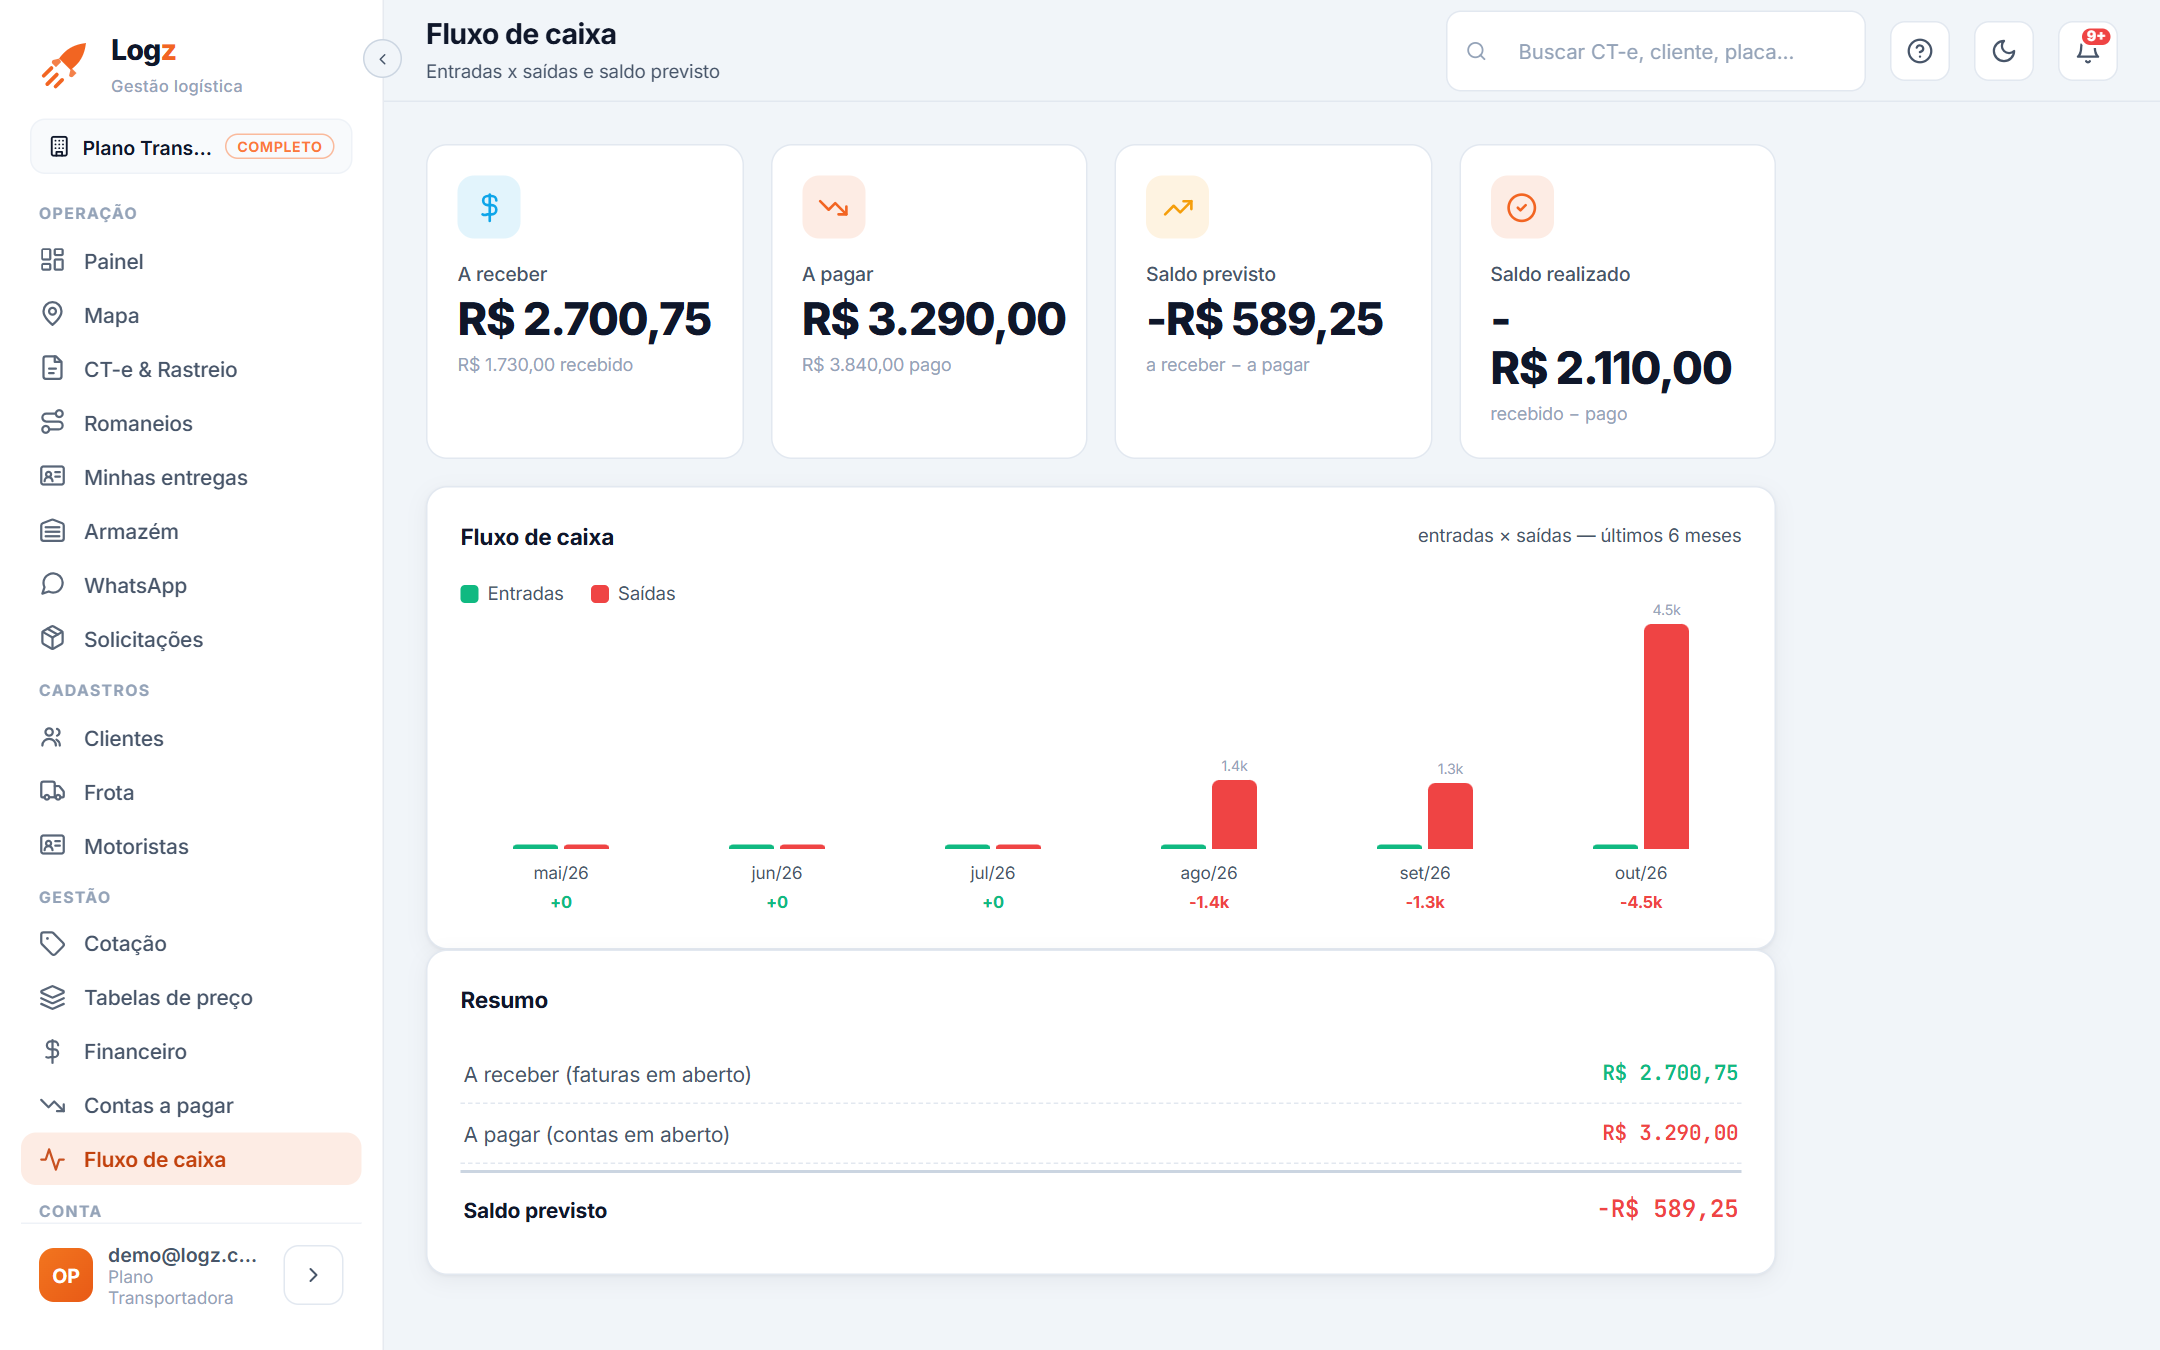Screen dimensions: 2160x1350
Task: Open the Plano Trans... company selector
Action: click(x=191, y=147)
